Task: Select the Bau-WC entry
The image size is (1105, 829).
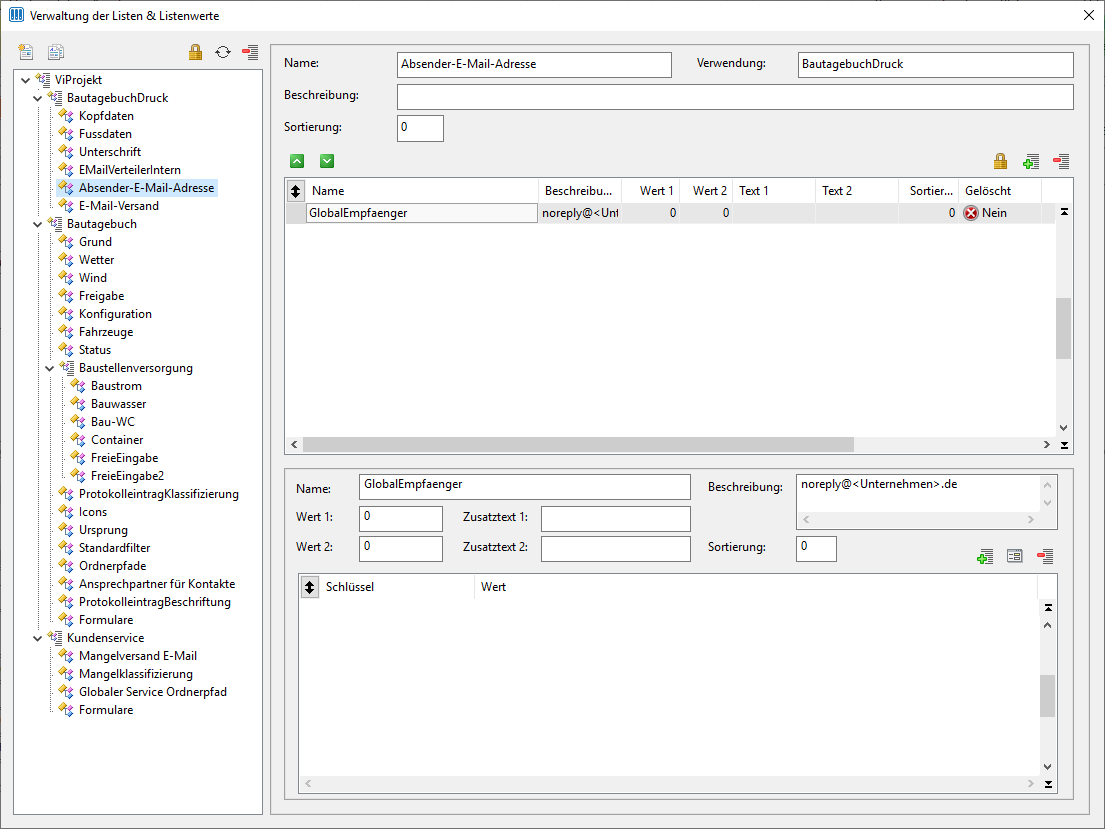Action: tap(113, 422)
